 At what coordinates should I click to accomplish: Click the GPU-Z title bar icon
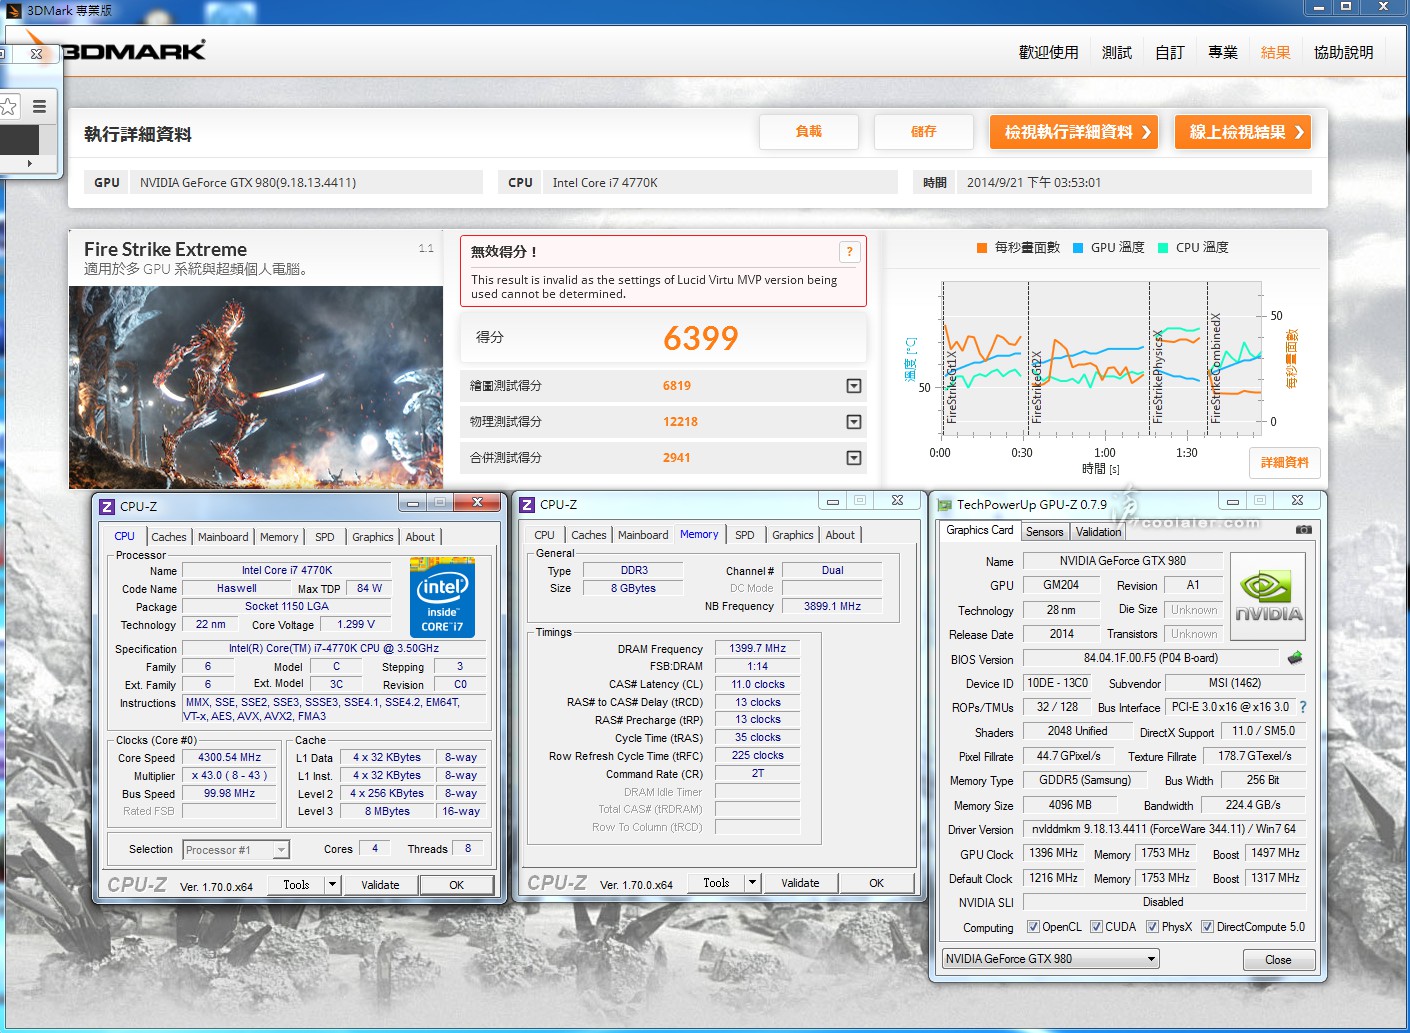pos(945,505)
